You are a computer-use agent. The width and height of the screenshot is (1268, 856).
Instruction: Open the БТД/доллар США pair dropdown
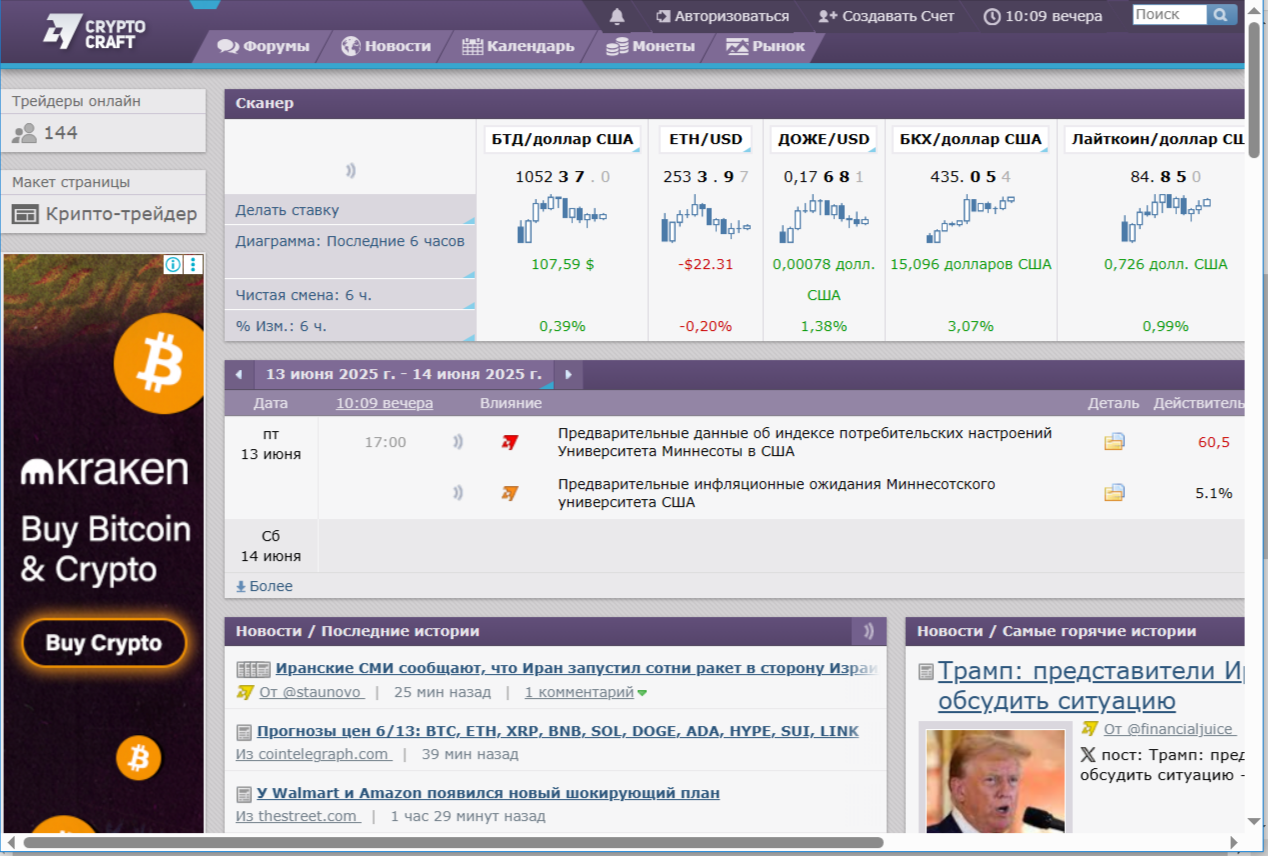(x=563, y=139)
